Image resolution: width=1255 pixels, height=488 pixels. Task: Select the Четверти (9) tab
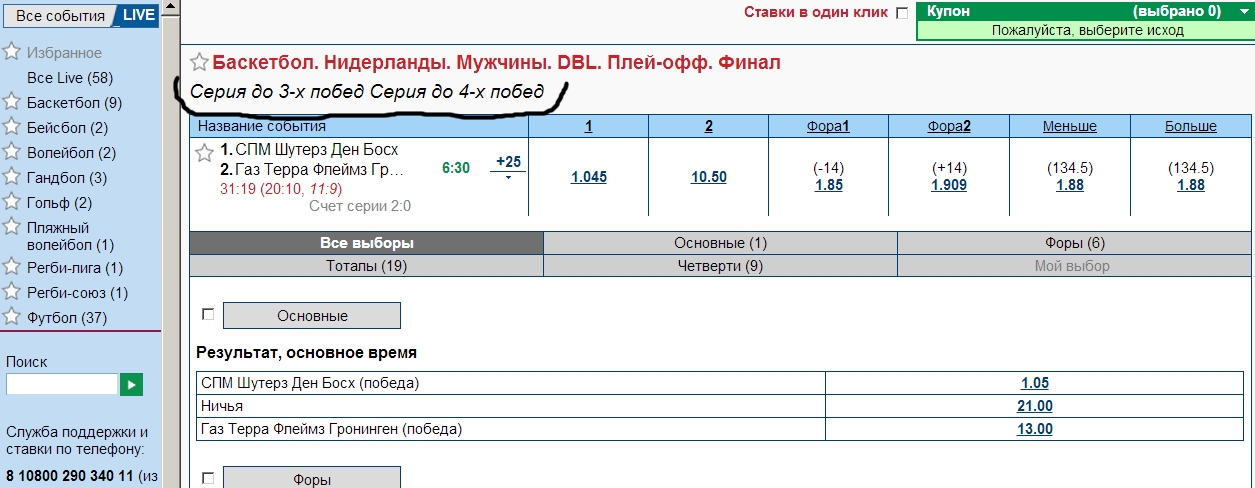[720, 266]
